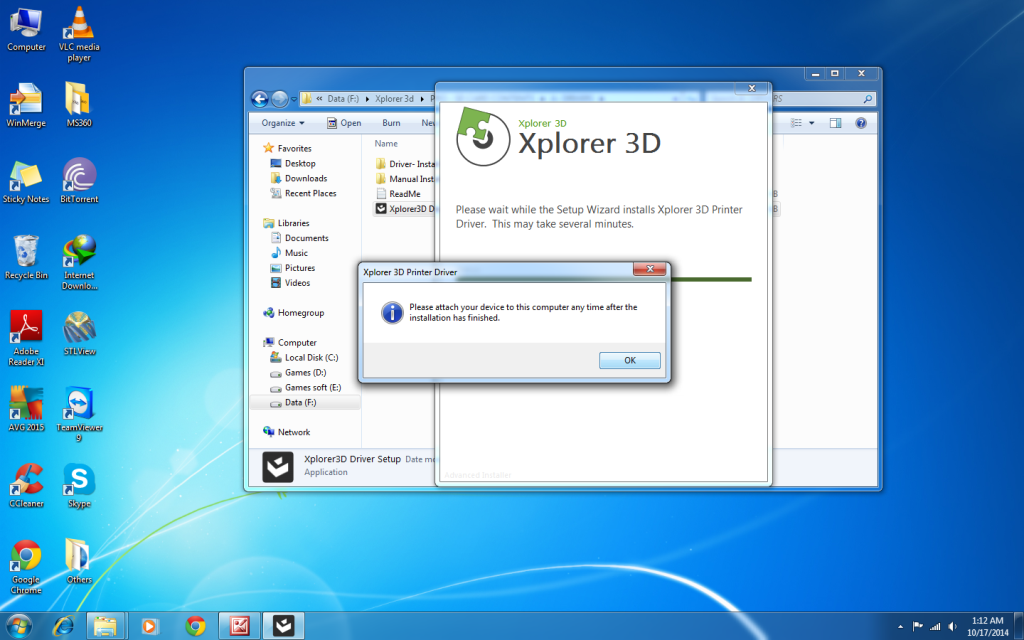Expand the change view options dropdown arrow
The height and width of the screenshot is (640, 1024).
pos(811,123)
